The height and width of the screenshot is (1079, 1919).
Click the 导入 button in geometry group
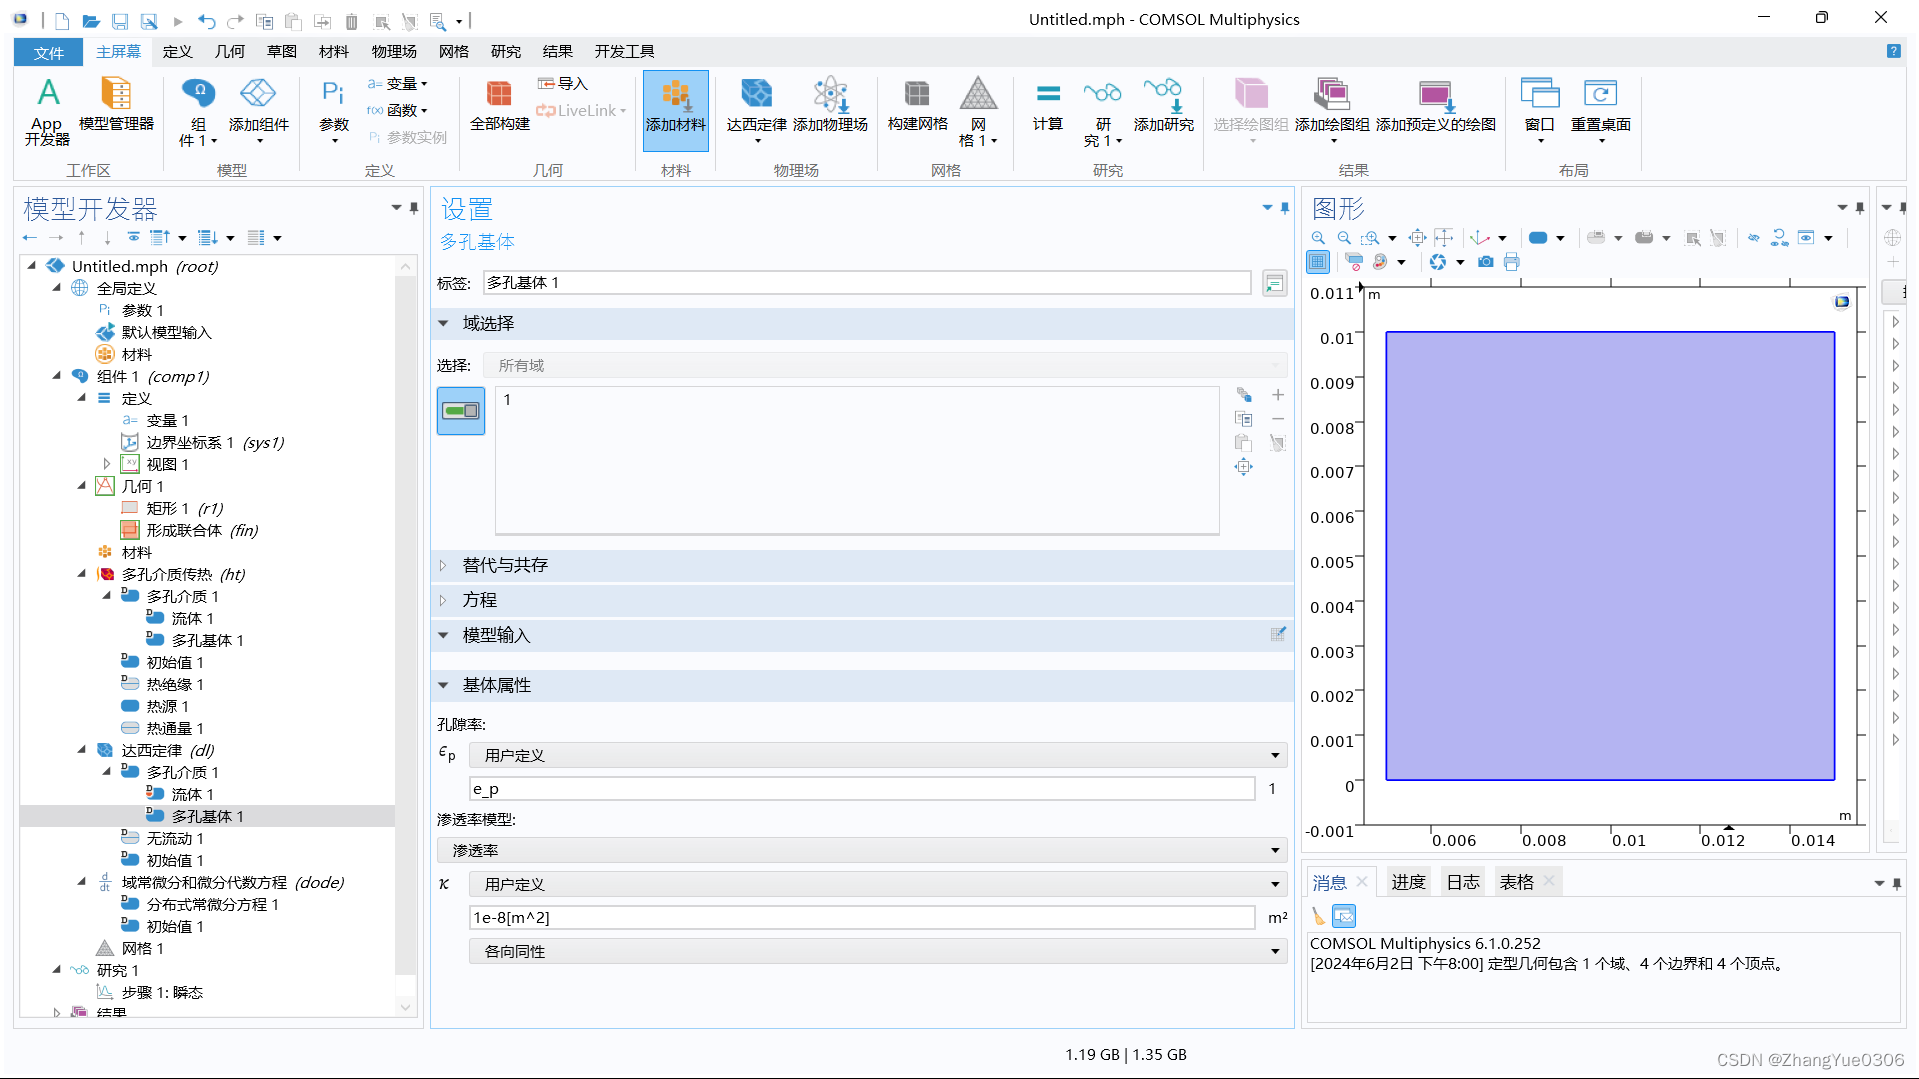[563, 84]
